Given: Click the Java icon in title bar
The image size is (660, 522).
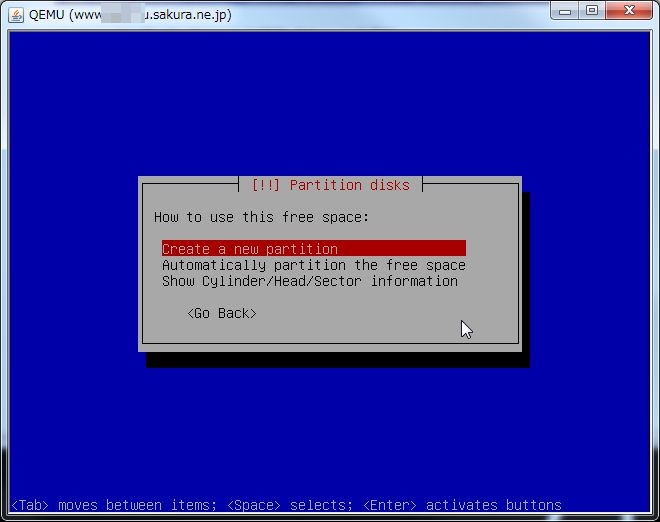Looking at the screenshot, I should click(16, 15).
